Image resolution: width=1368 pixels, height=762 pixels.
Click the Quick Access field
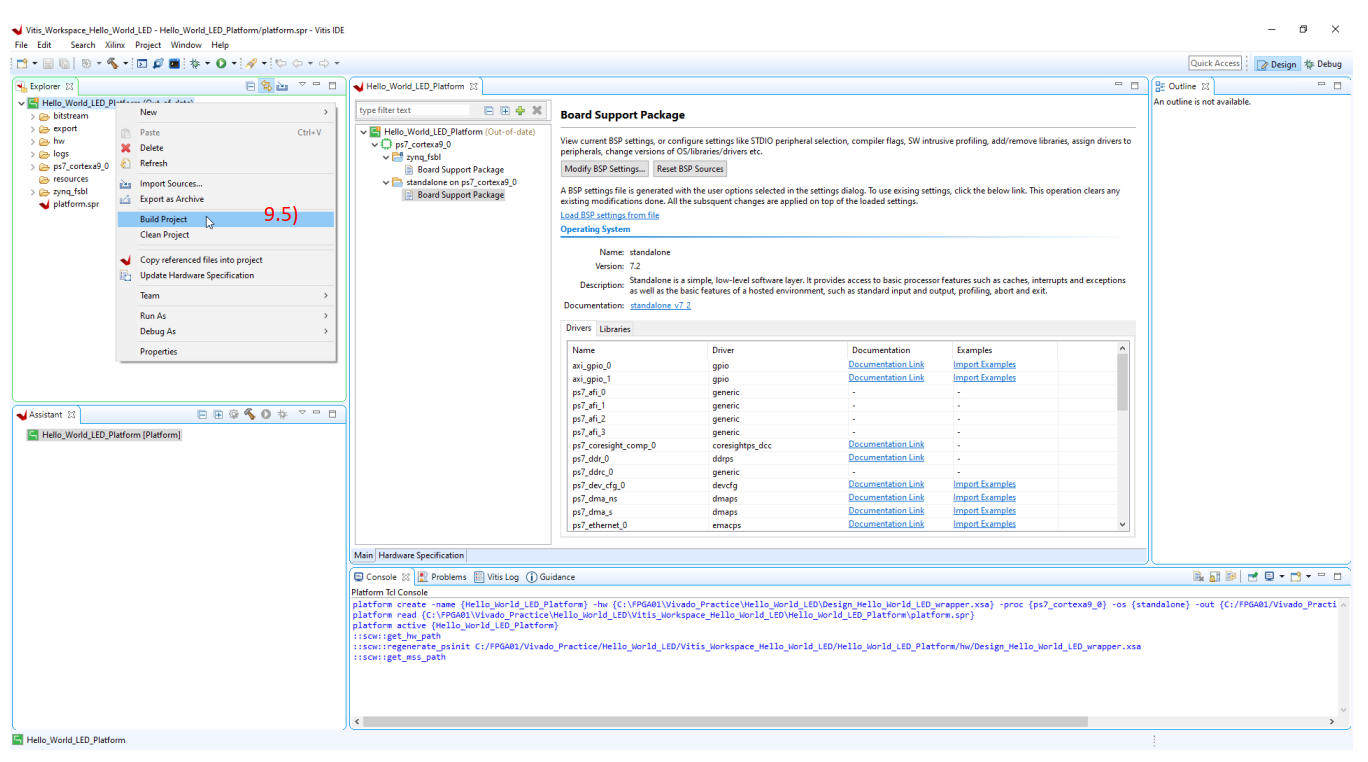pos(1215,63)
